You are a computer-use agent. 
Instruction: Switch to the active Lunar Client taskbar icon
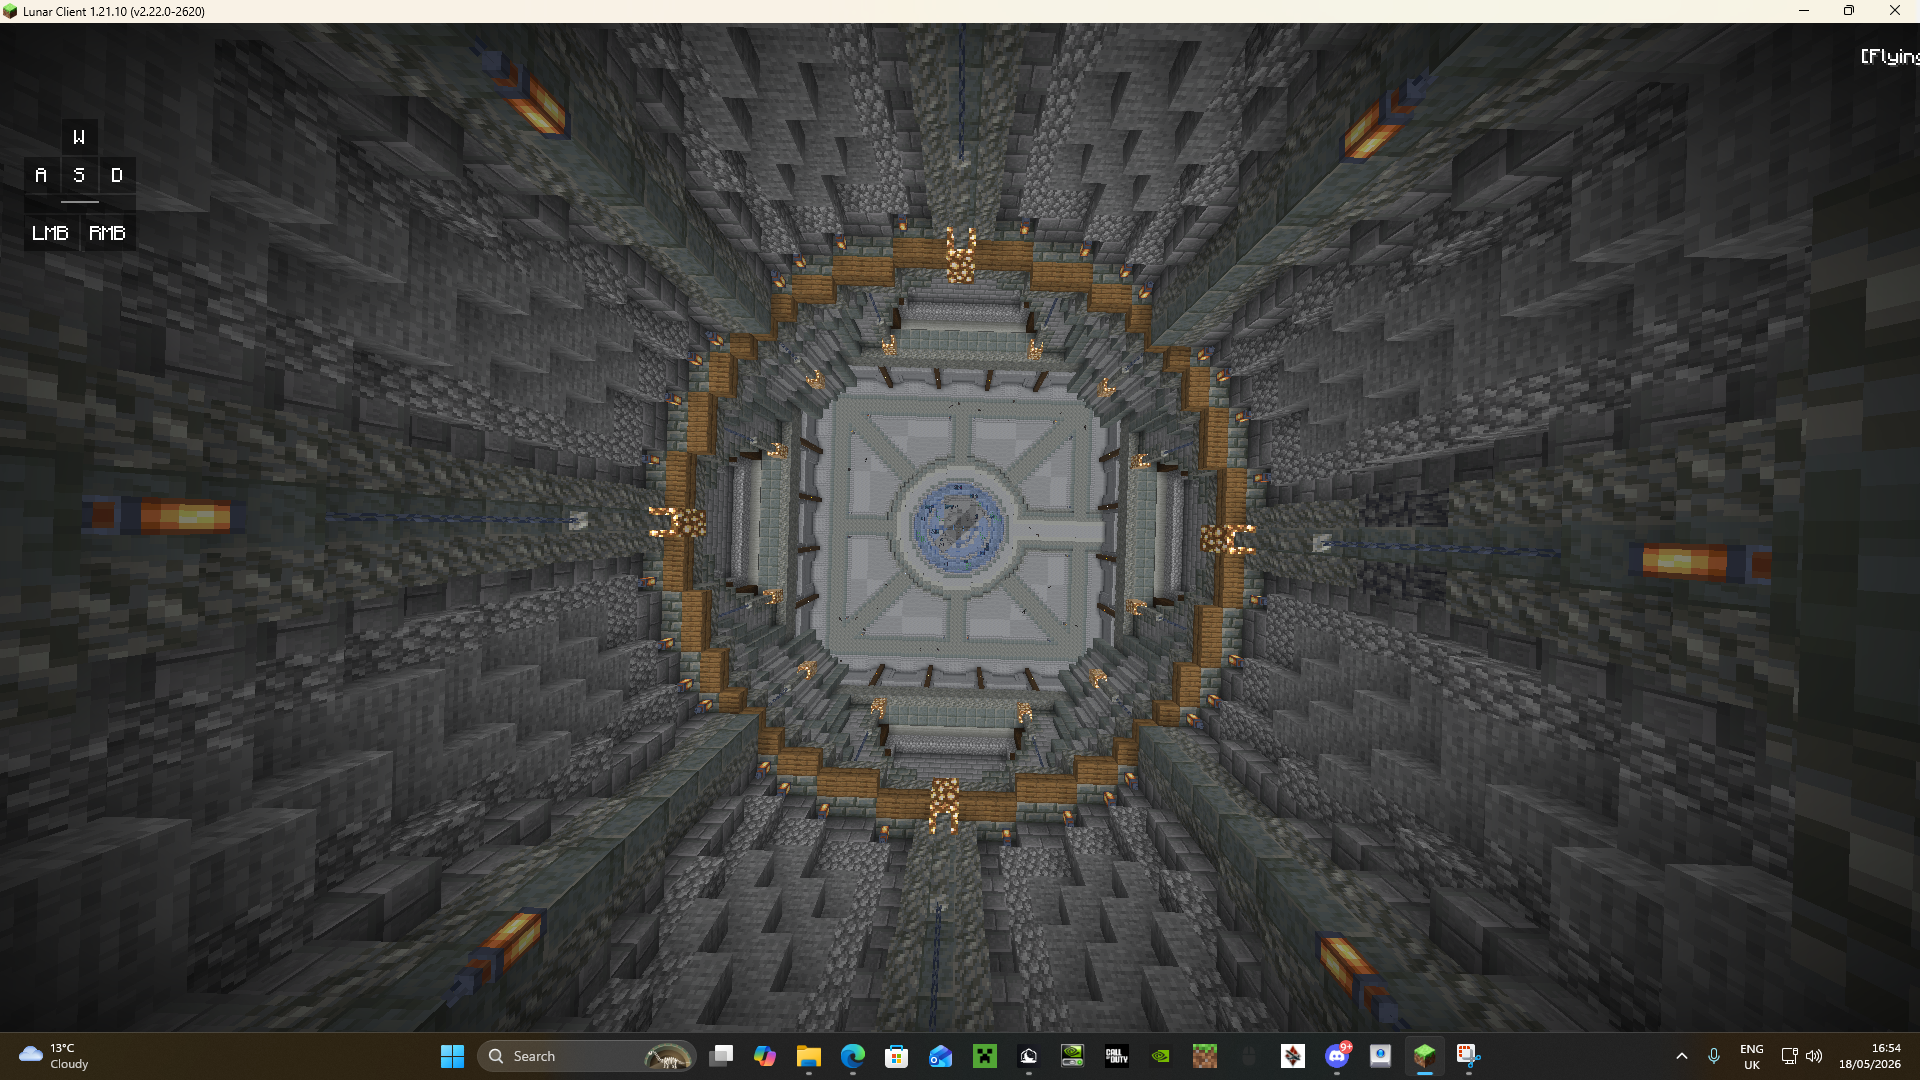(1425, 1056)
